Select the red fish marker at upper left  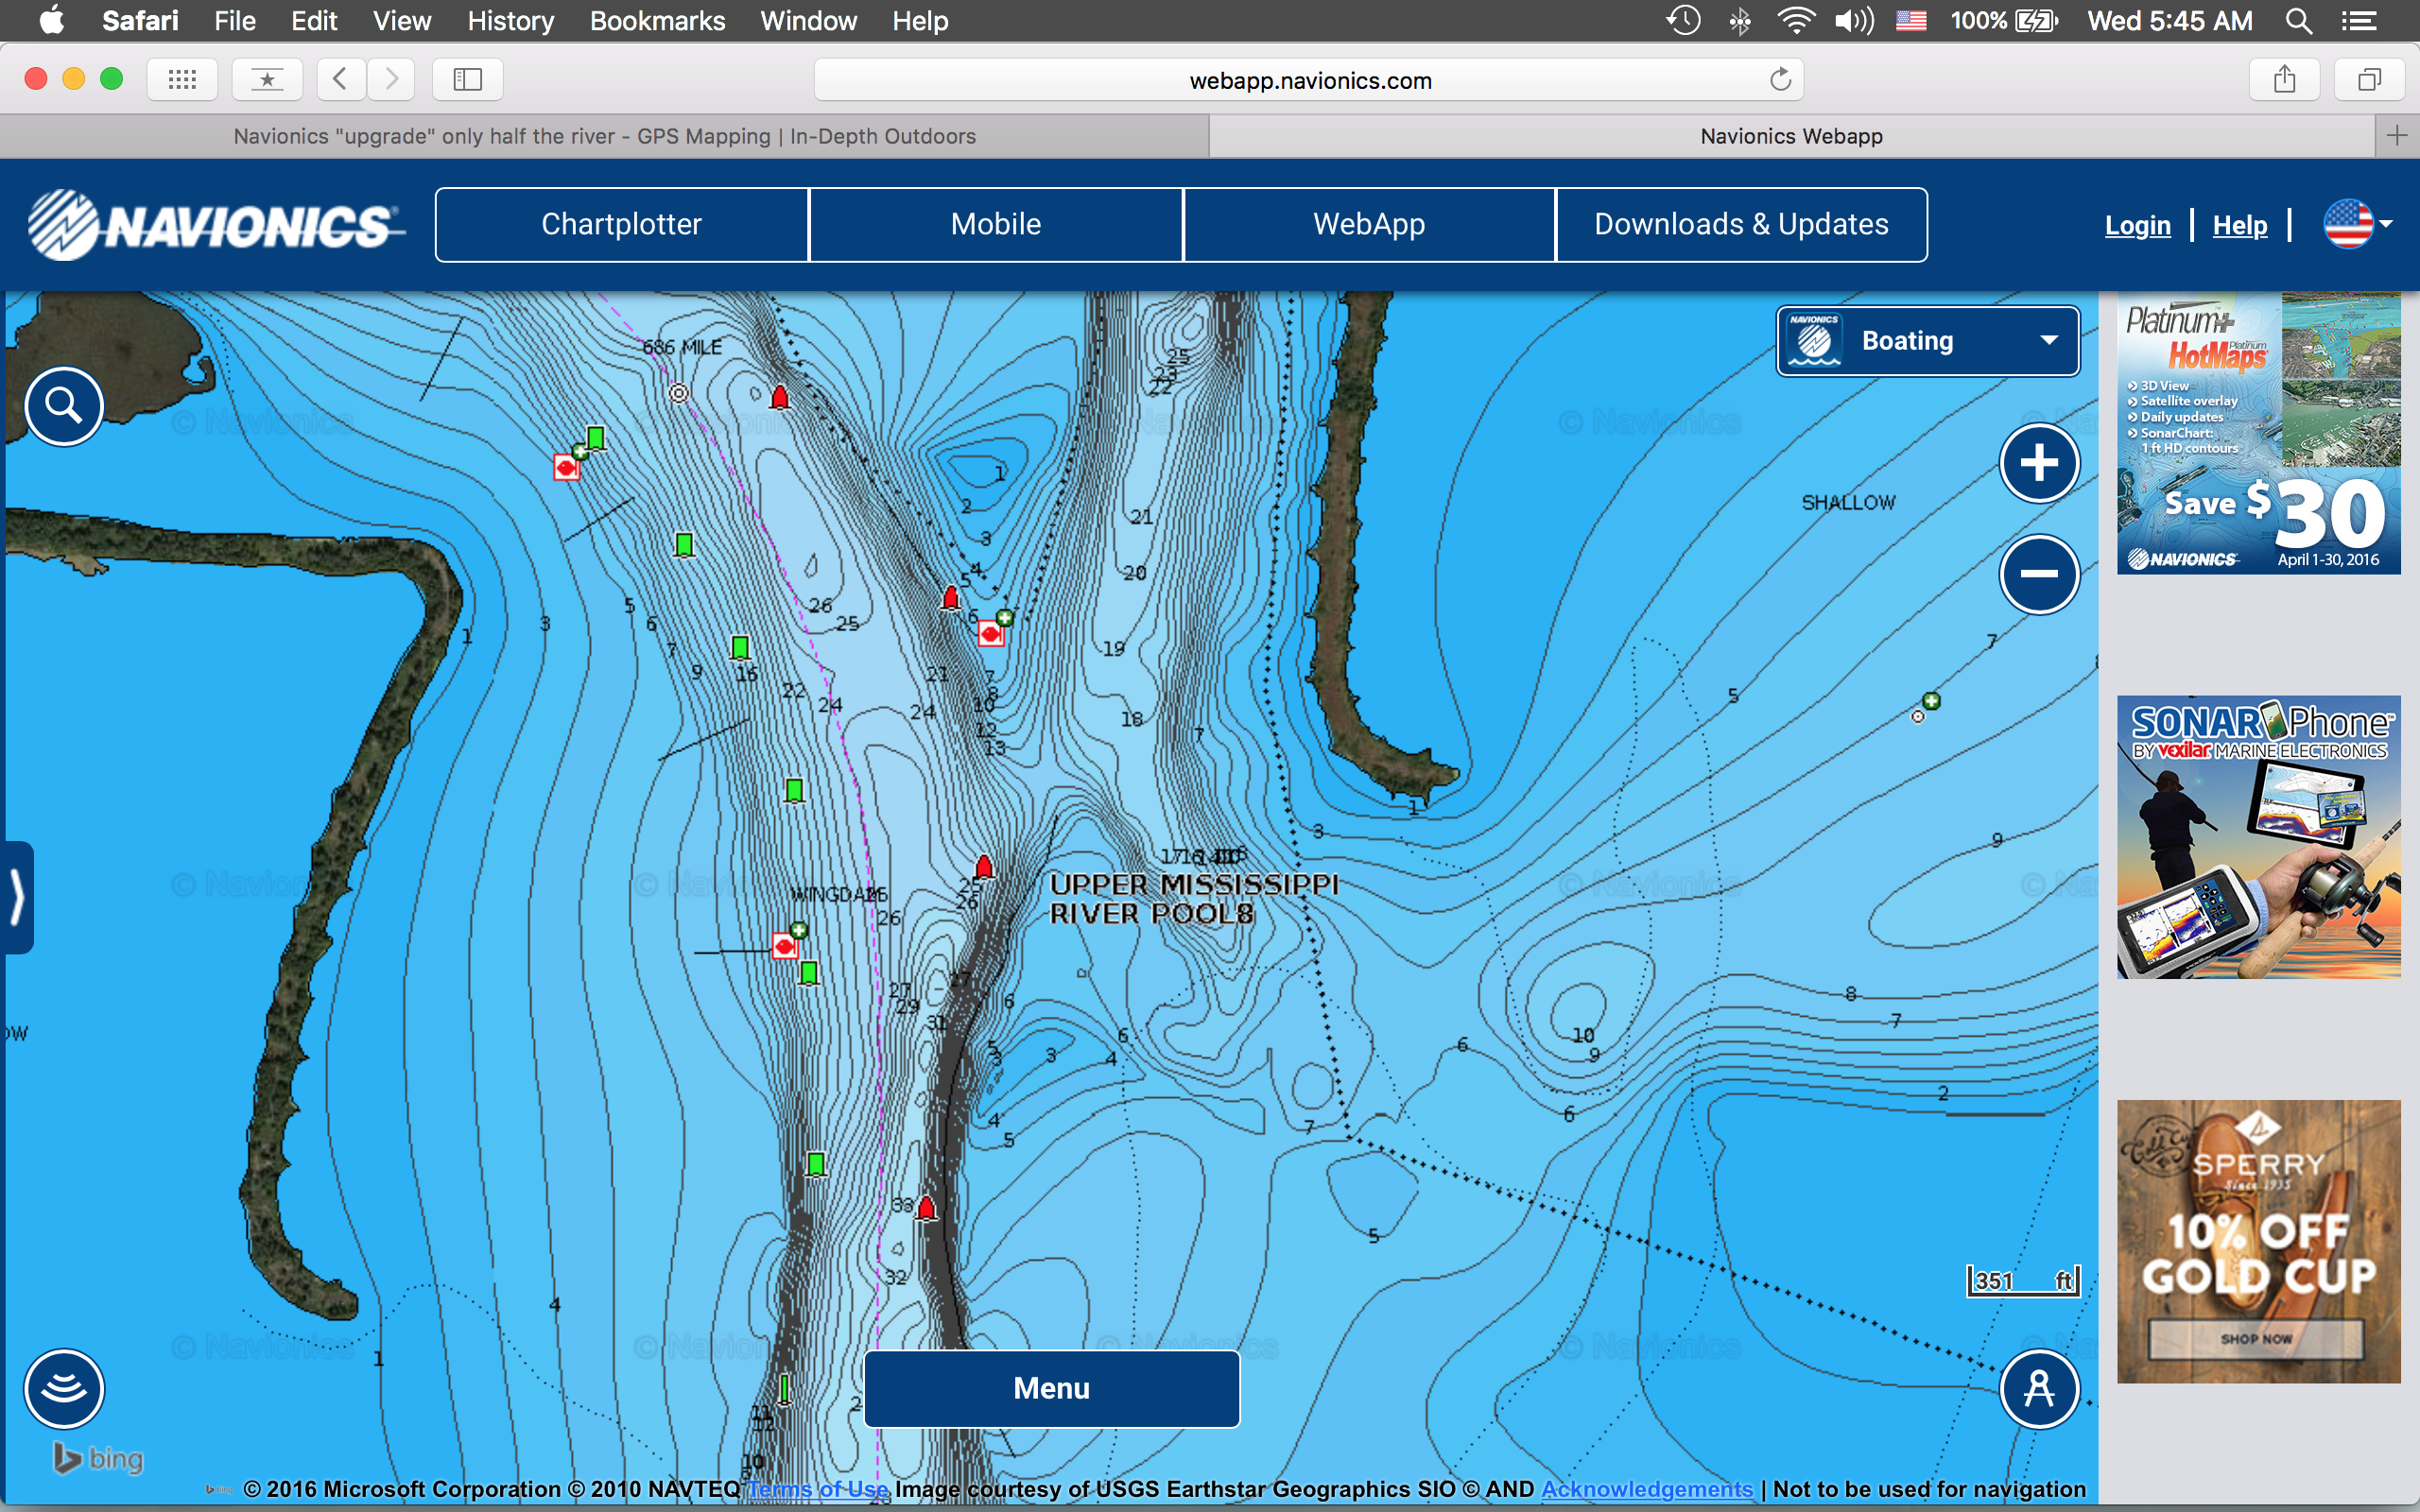[x=567, y=467]
